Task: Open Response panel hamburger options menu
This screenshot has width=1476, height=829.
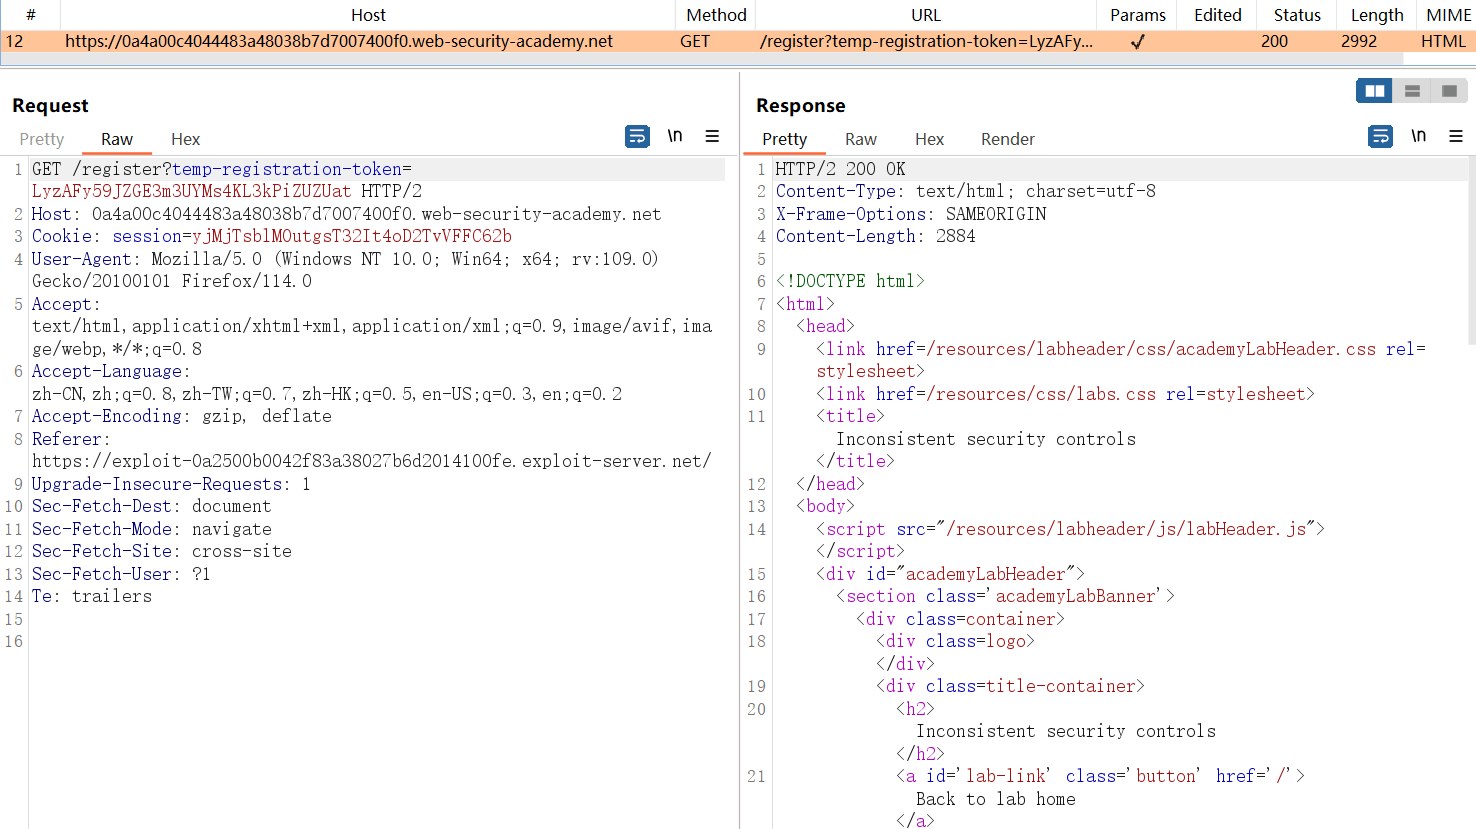Action: coord(1456,136)
